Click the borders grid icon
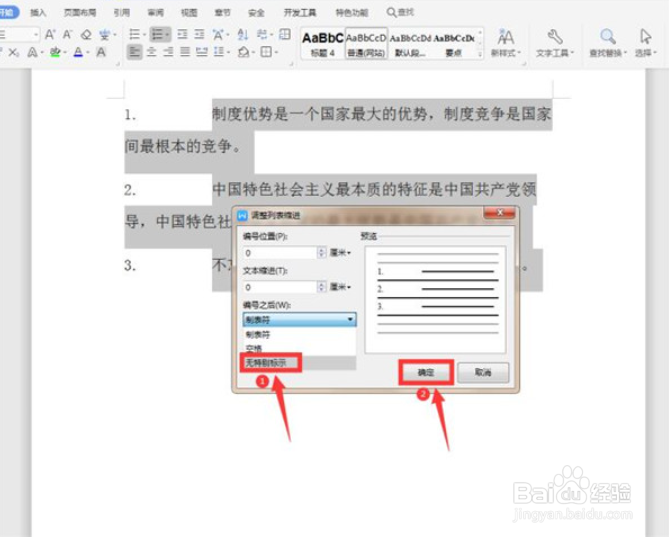 (266, 52)
